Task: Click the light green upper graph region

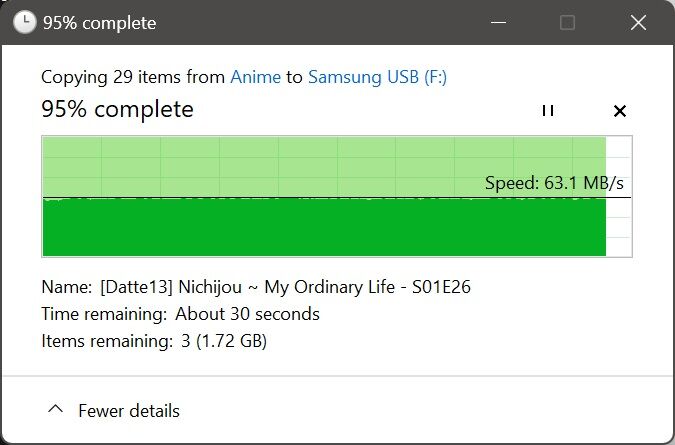Action: click(x=324, y=167)
